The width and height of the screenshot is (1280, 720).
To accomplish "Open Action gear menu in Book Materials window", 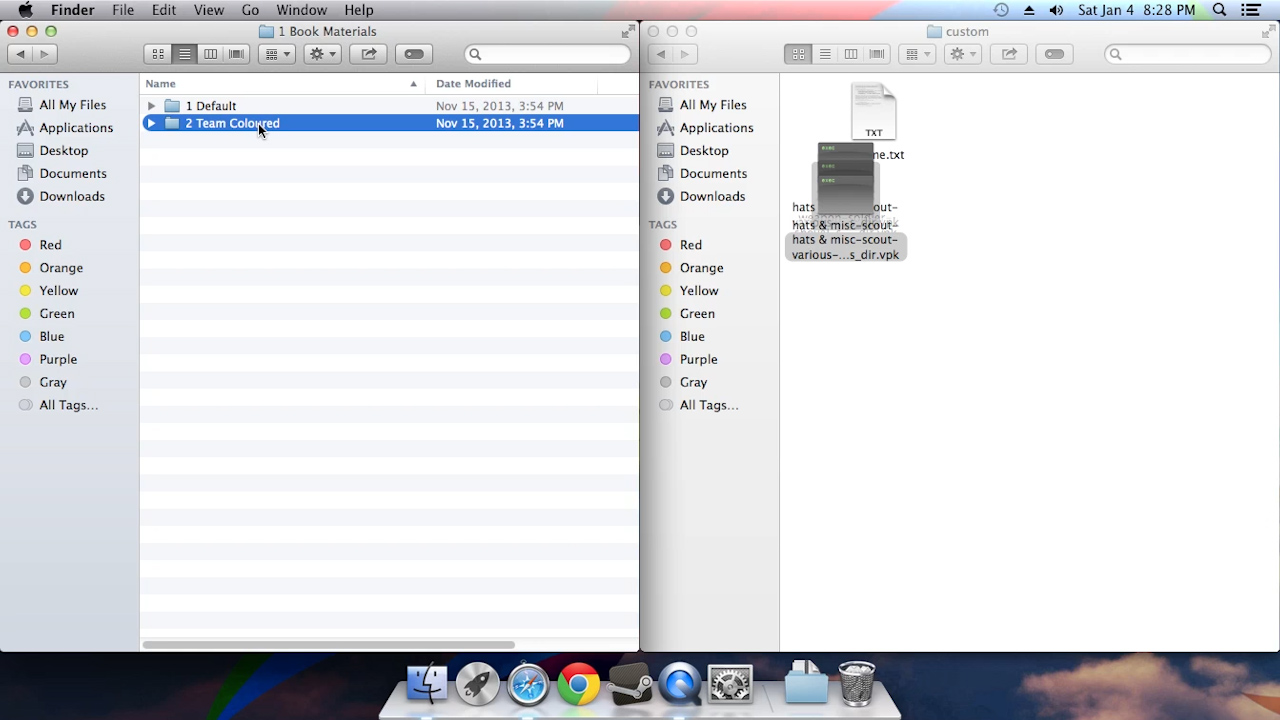I will pos(322,54).
